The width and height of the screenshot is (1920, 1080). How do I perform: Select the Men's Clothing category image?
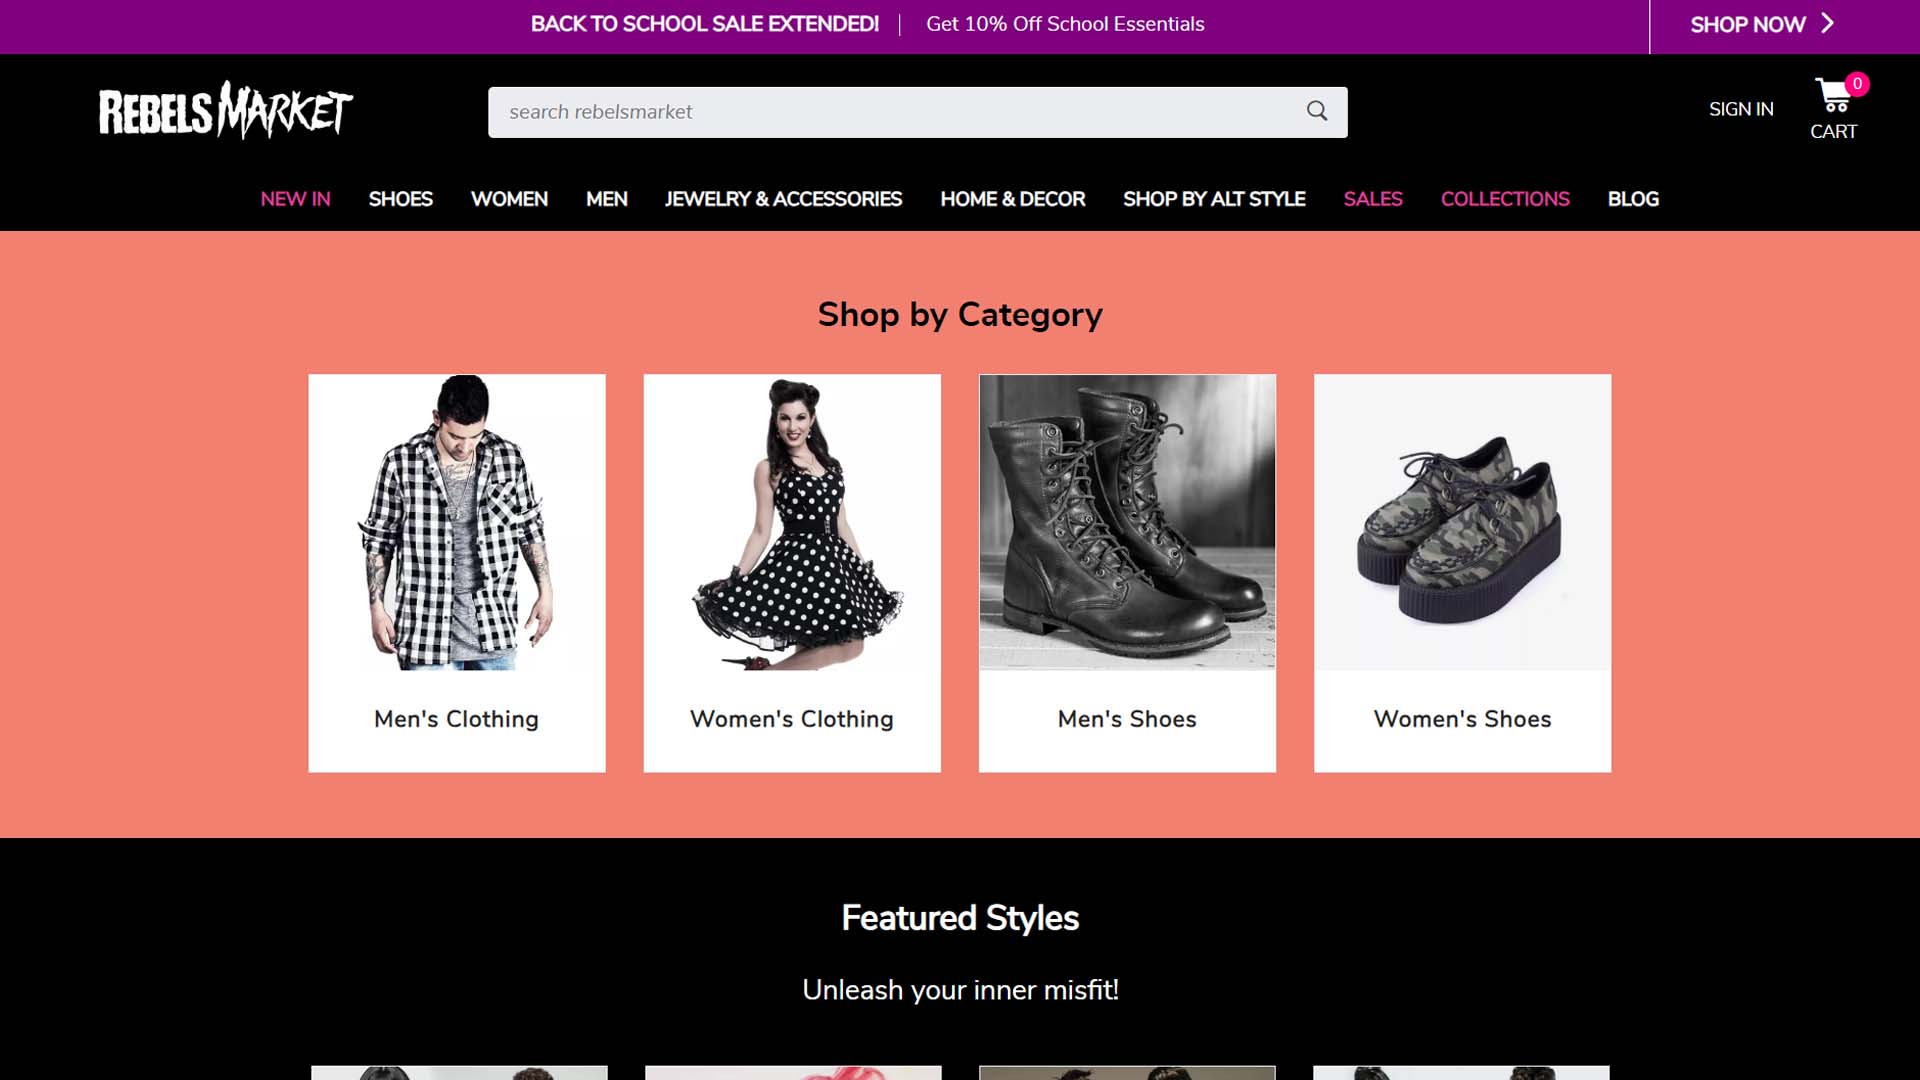[x=457, y=522]
